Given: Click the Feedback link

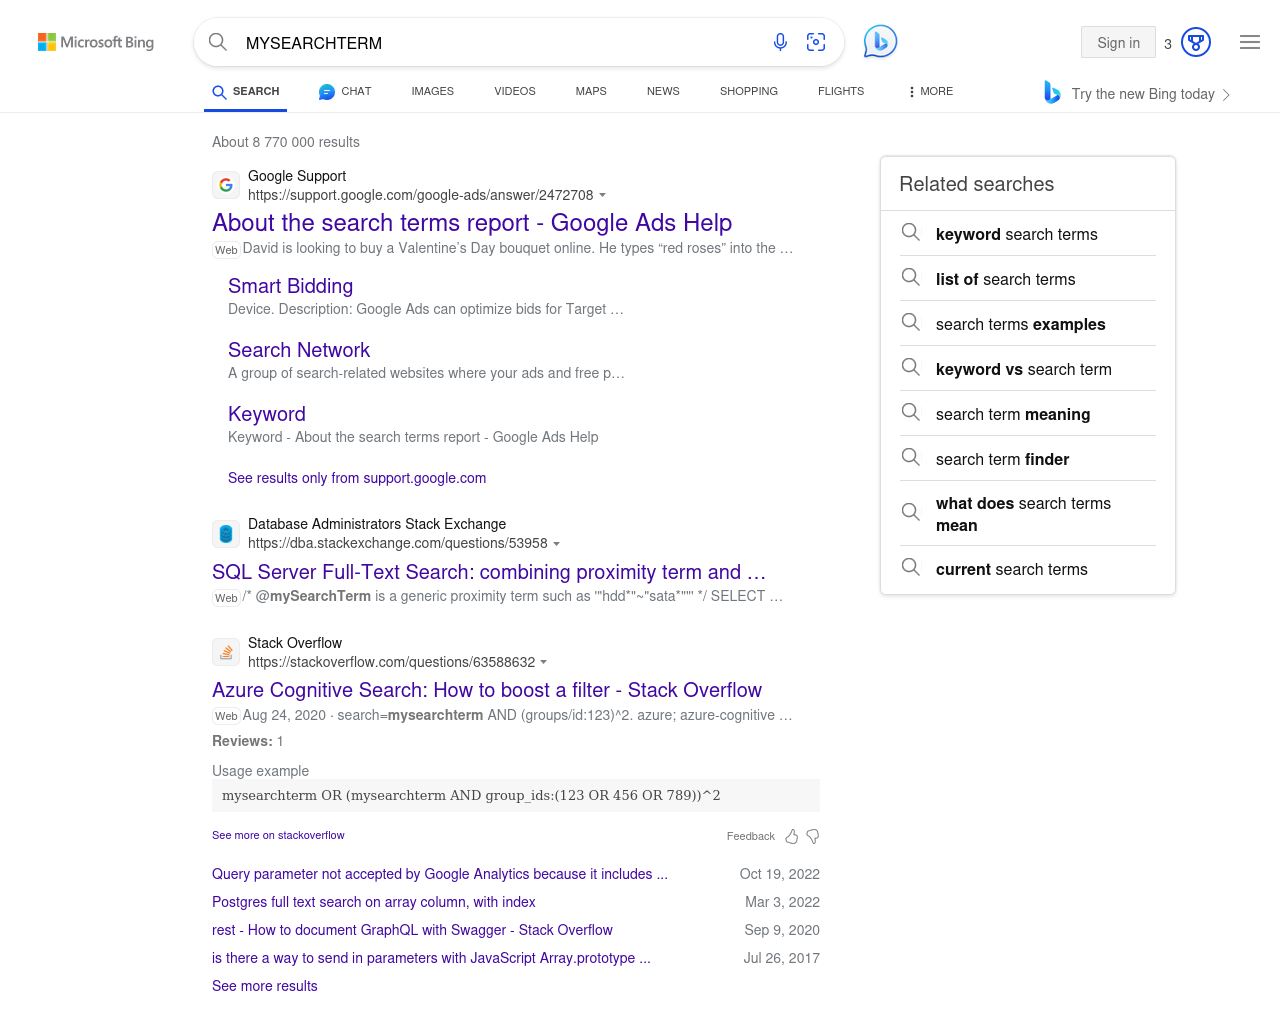Looking at the screenshot, I should click(751, 836).
